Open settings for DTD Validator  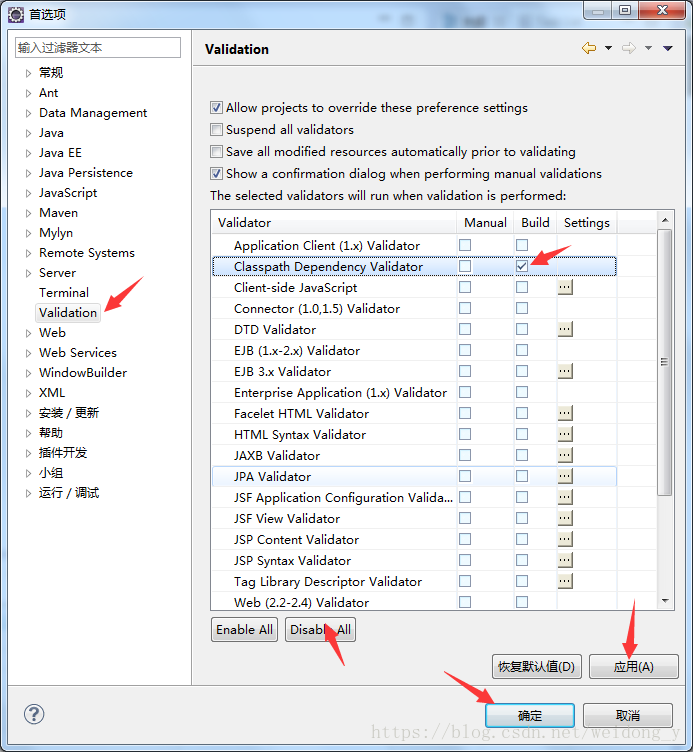565,329
